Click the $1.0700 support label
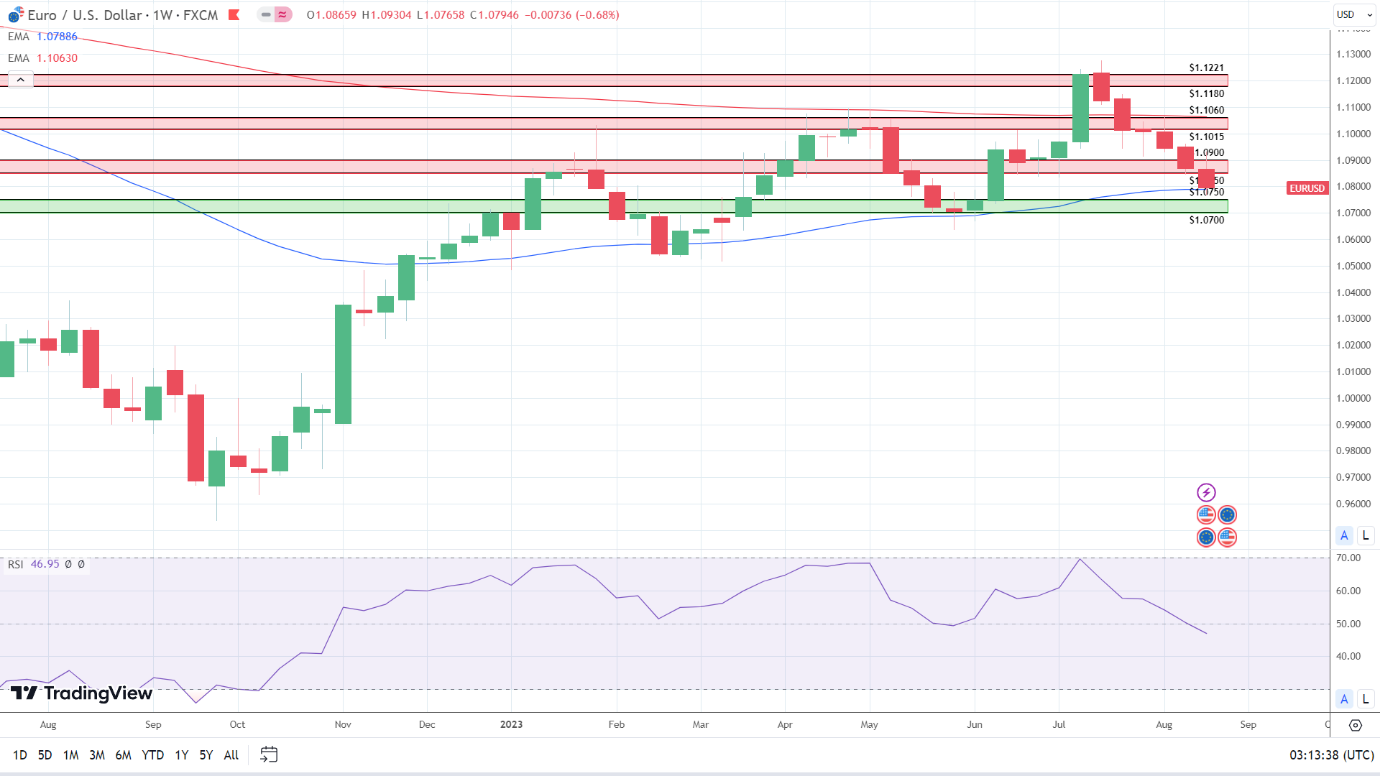 click(x=1206, y=219)
